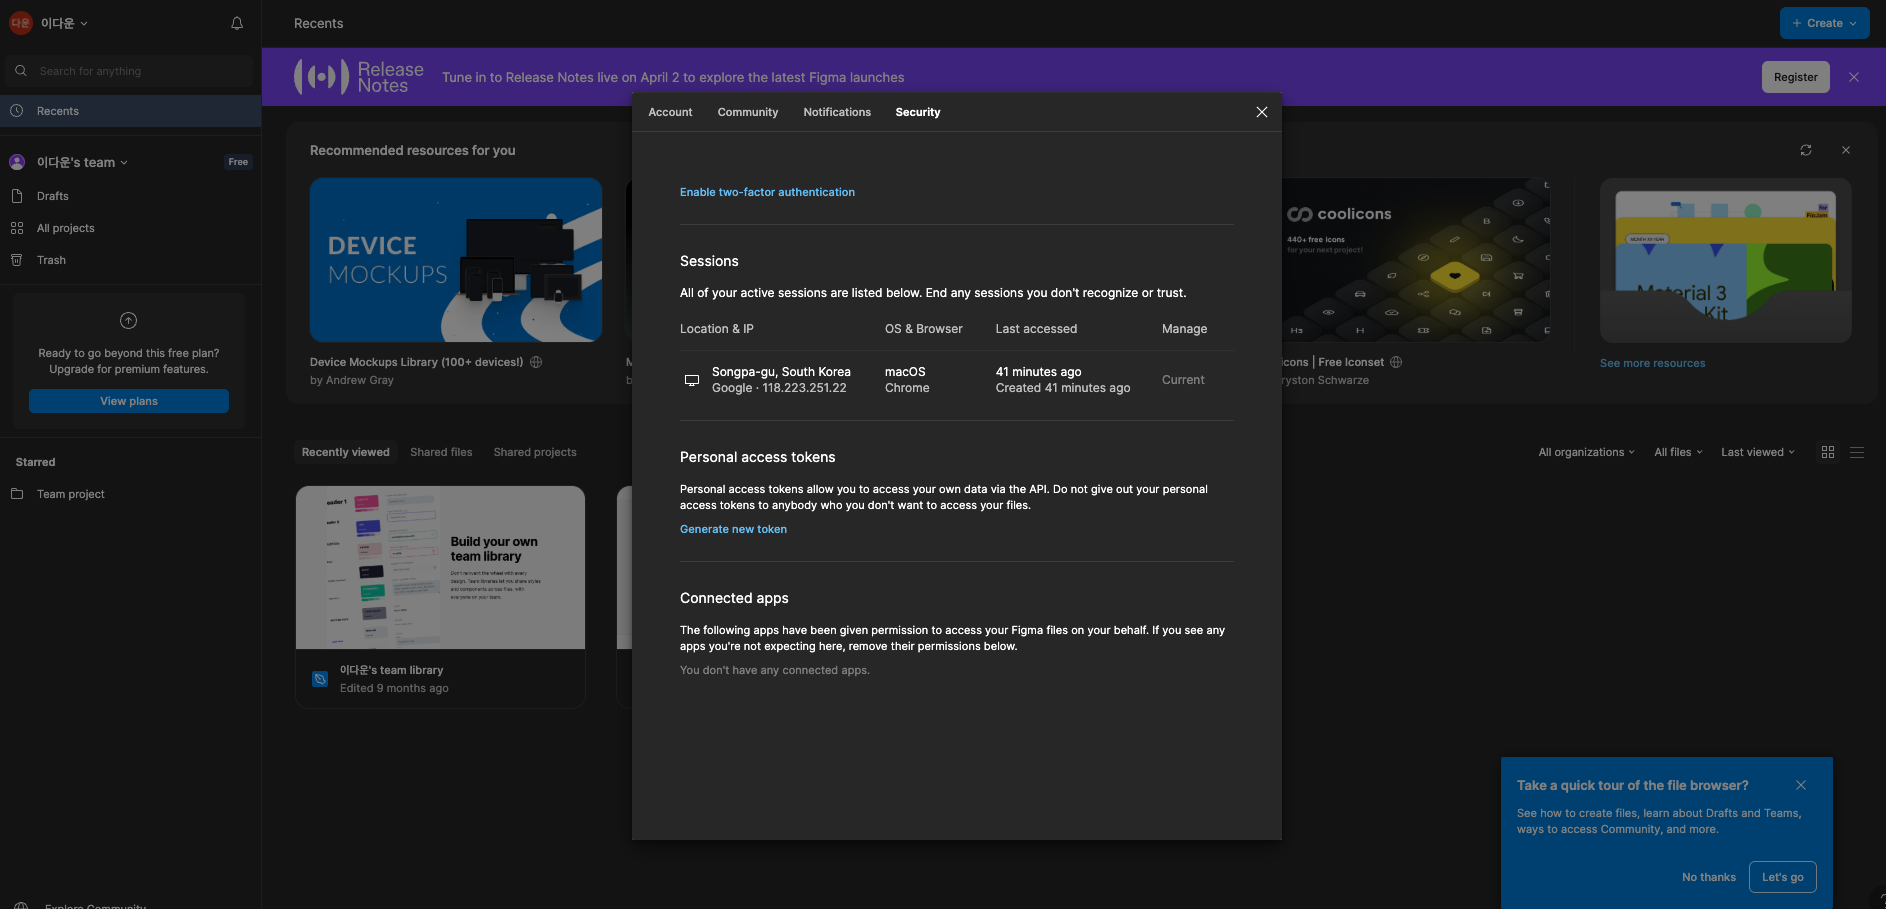Click See more resources link
The width and height of the screenshot is (1886, 909).
pos(1652,363)
